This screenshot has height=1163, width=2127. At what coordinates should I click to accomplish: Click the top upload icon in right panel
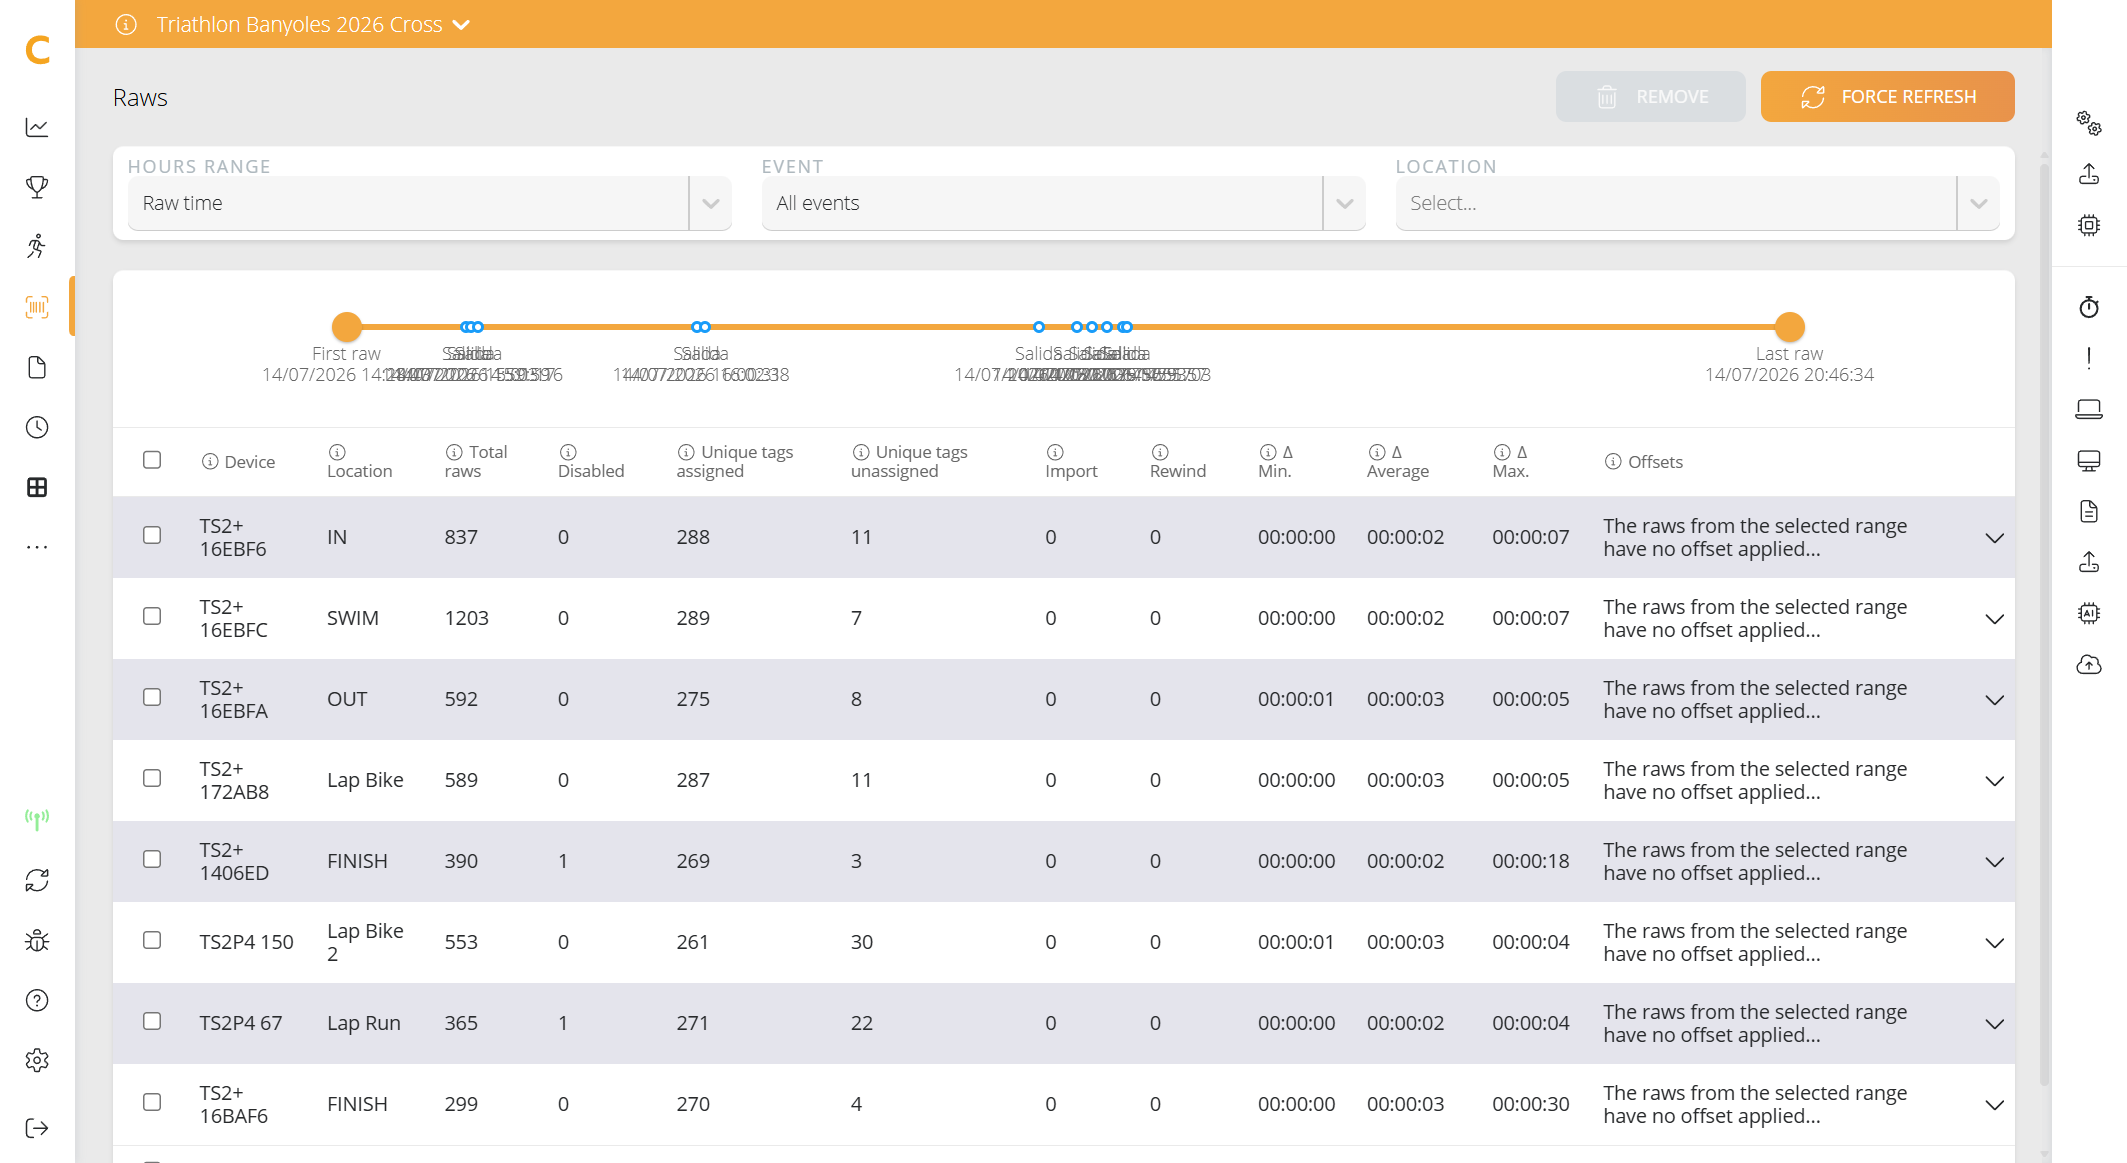click(x=2089, y=174)
